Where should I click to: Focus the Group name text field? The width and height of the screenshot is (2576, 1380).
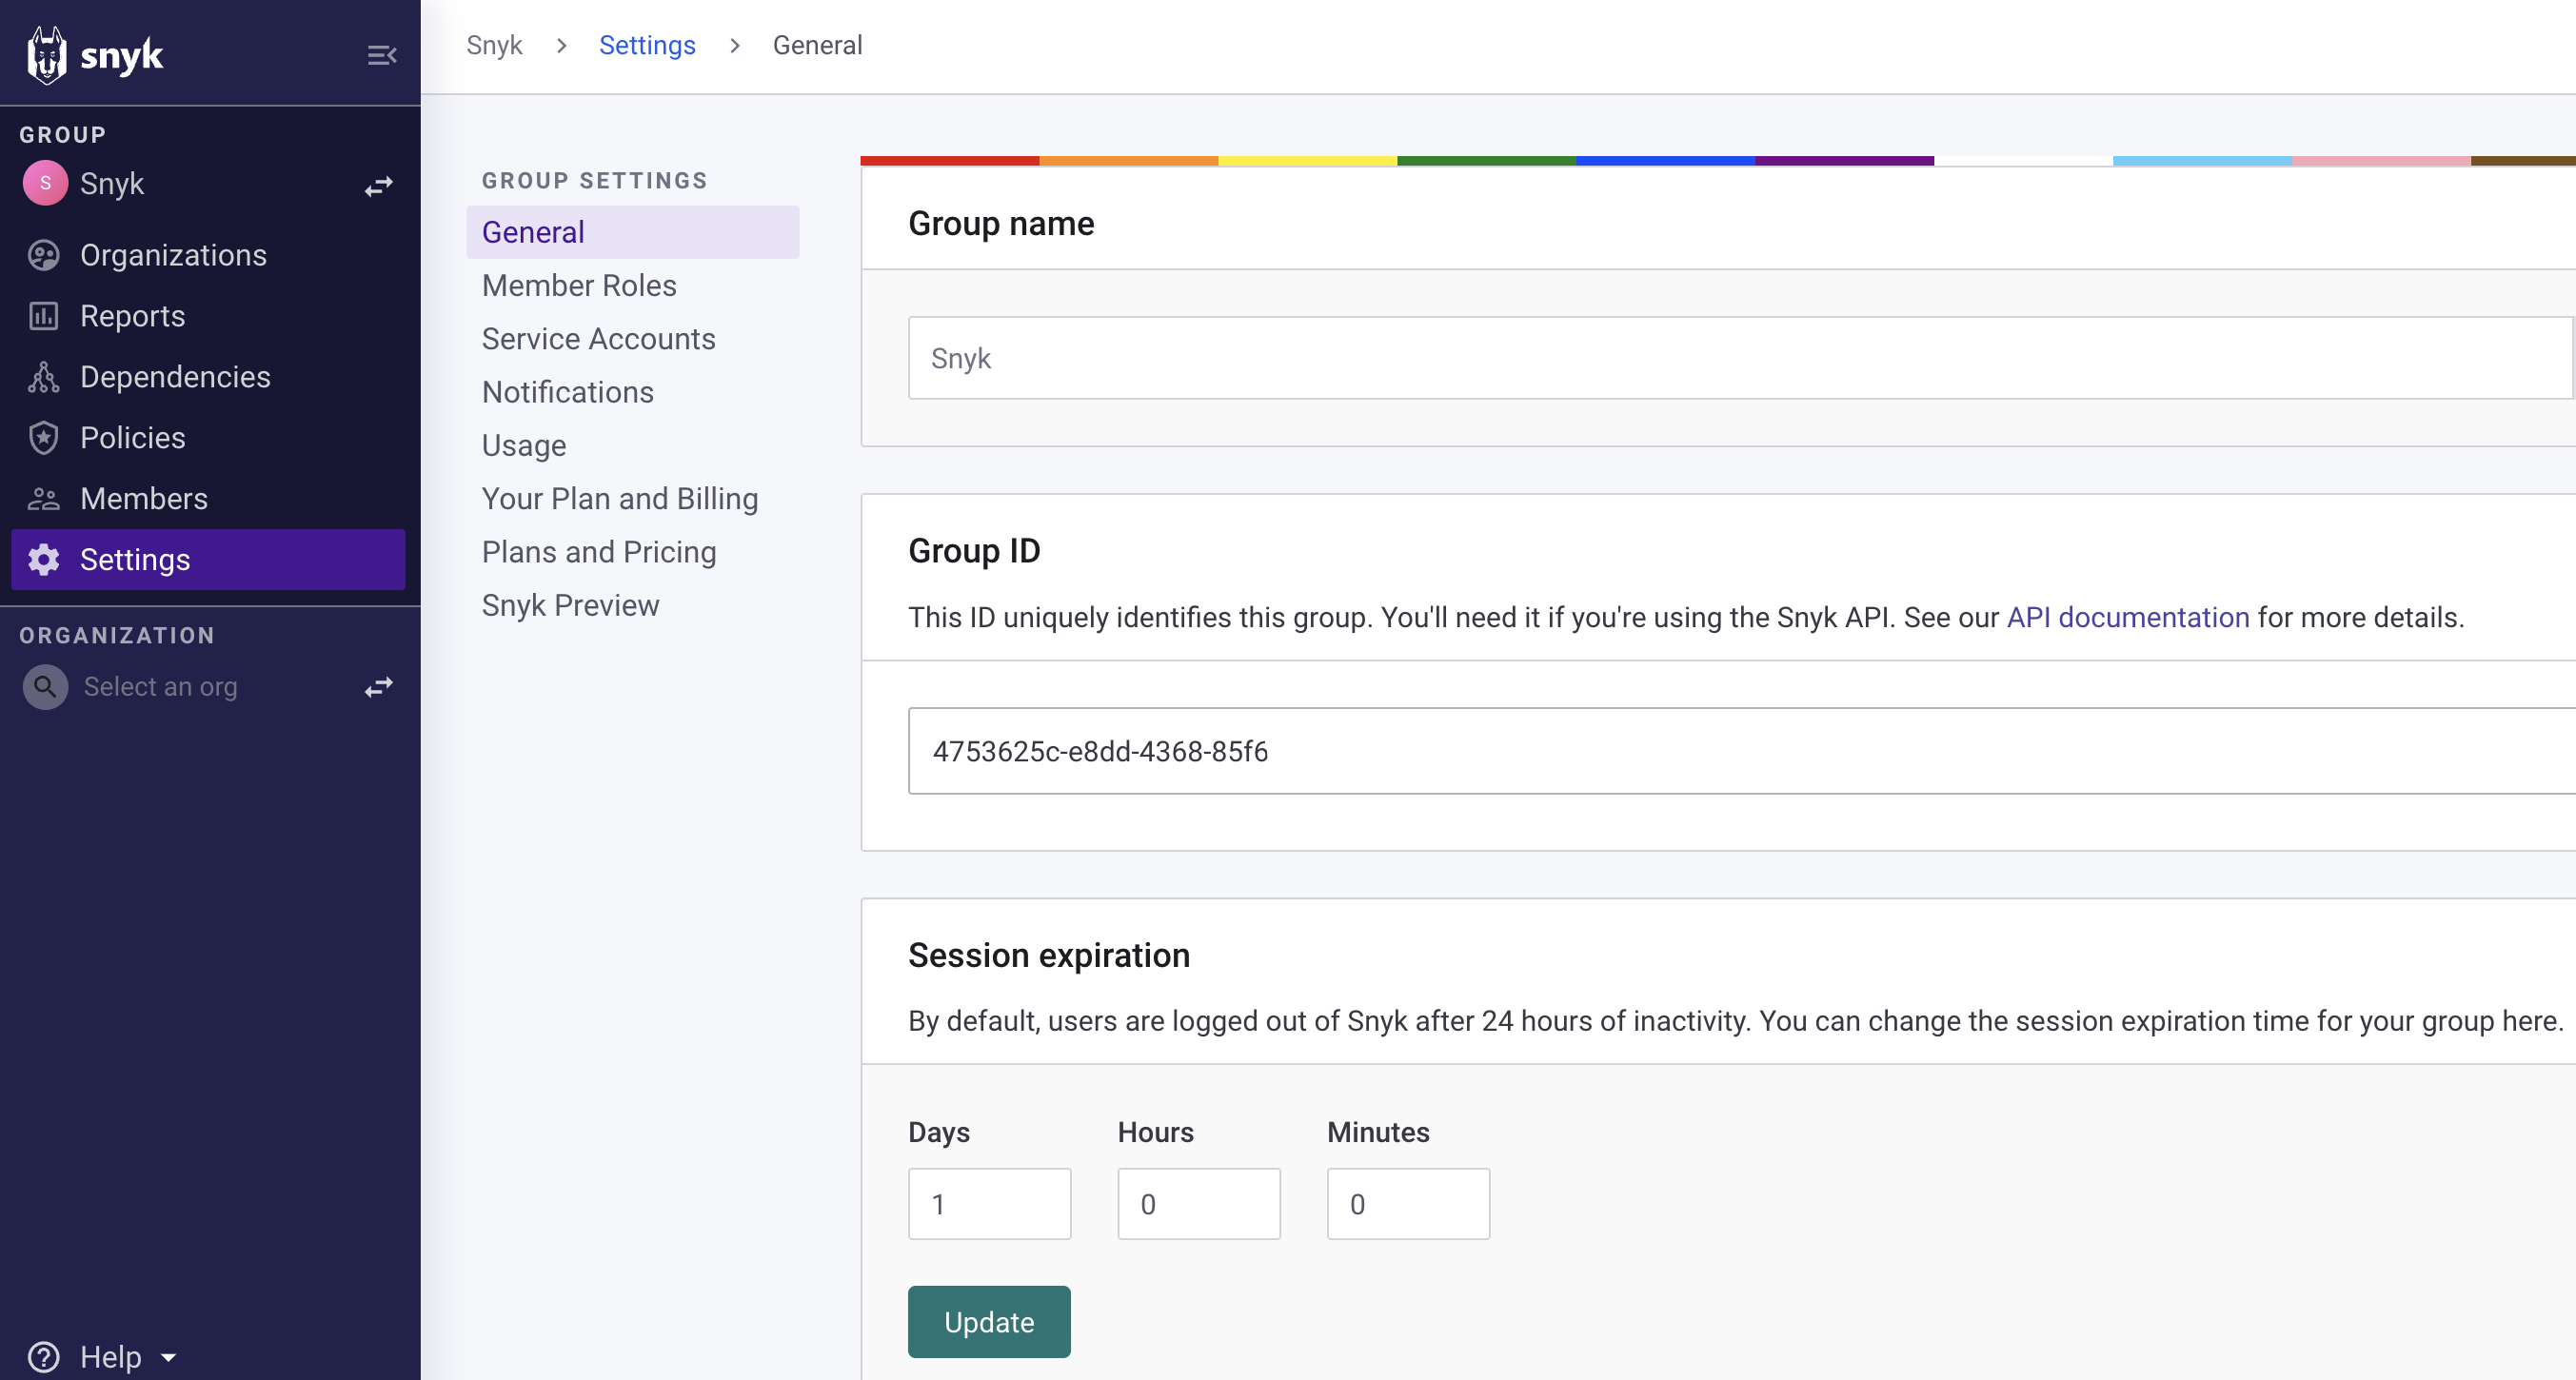point(1740,358)
